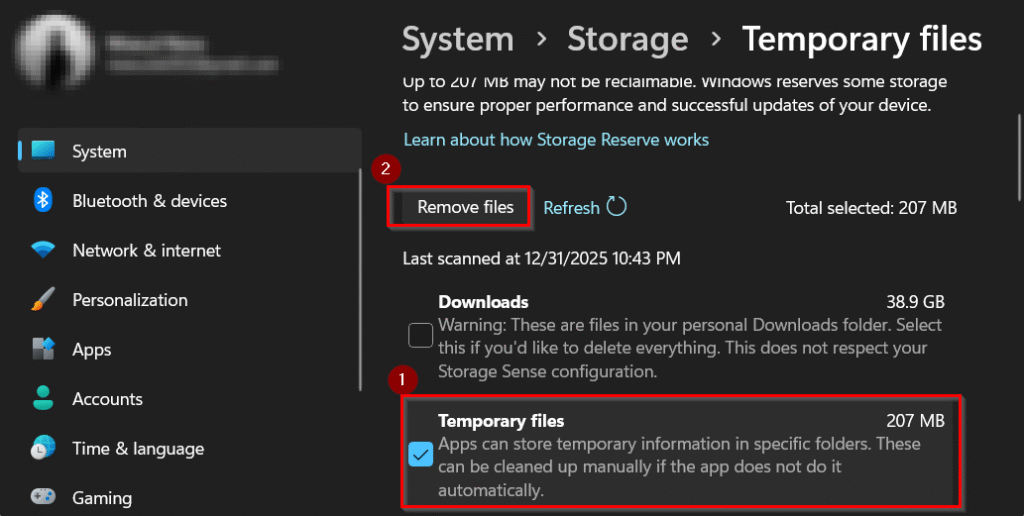This screenshot has height=516, width=1024.
Task: Click the System monitor icon in sidebar
Action: click(x=43, y=150)
